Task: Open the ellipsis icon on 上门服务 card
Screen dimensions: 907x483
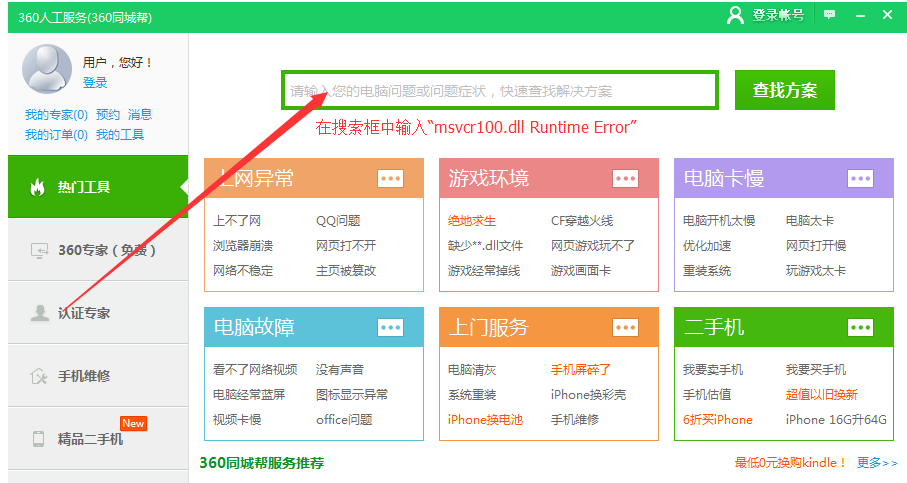Action: pyautogui.click(x=625, y=327)
